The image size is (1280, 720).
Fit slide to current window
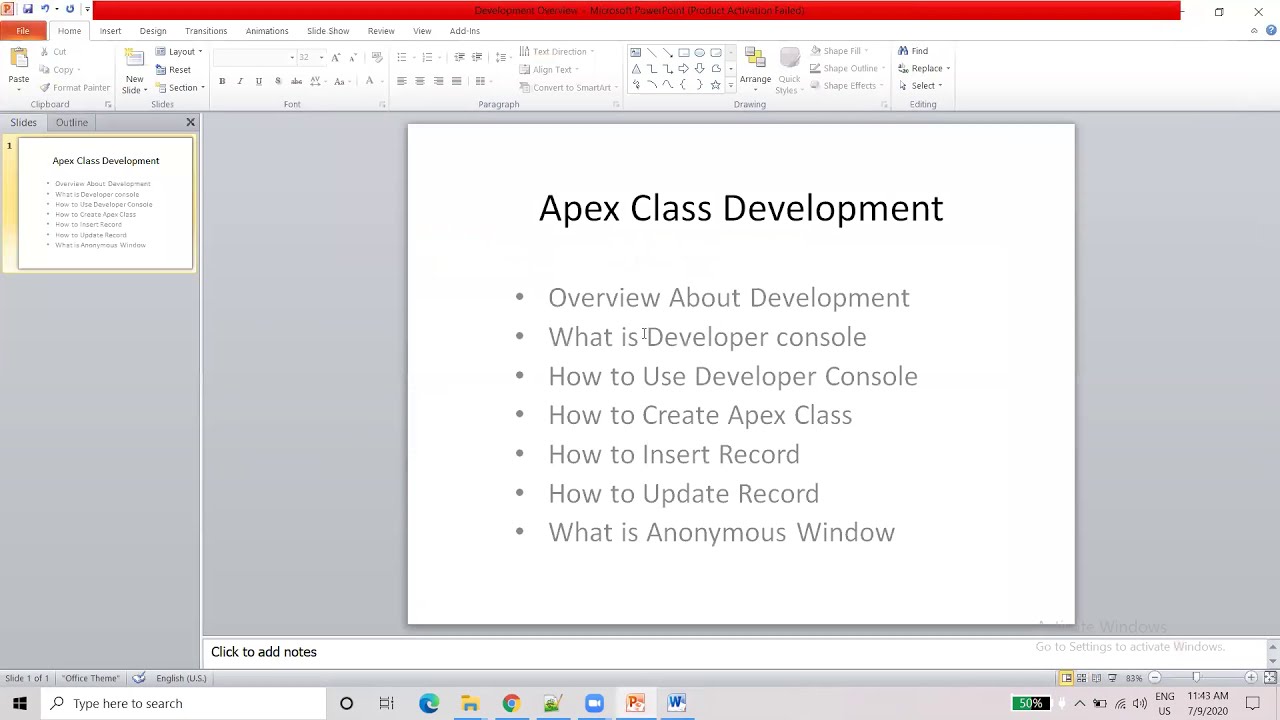point(1270,678)
